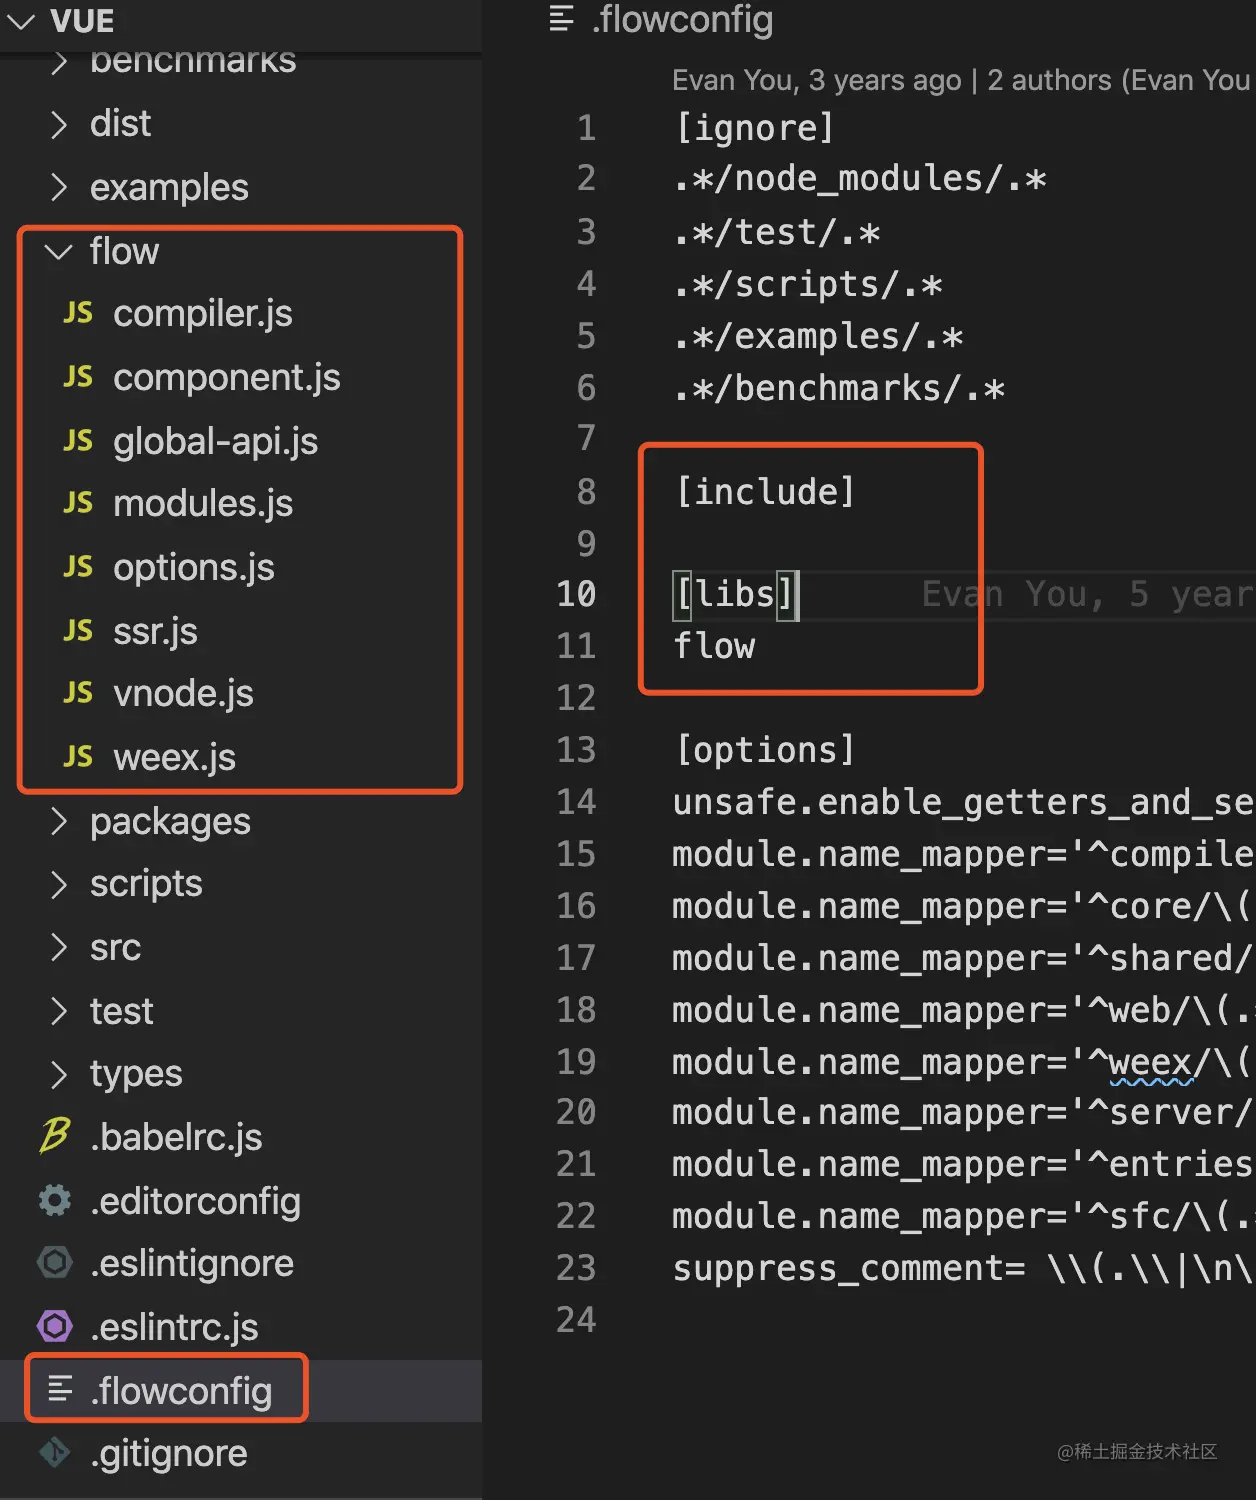Click the text file icon next to .flowconfig in explorer
1256x1500 pixels.
pyautogui.click(x=60, y=1389)
